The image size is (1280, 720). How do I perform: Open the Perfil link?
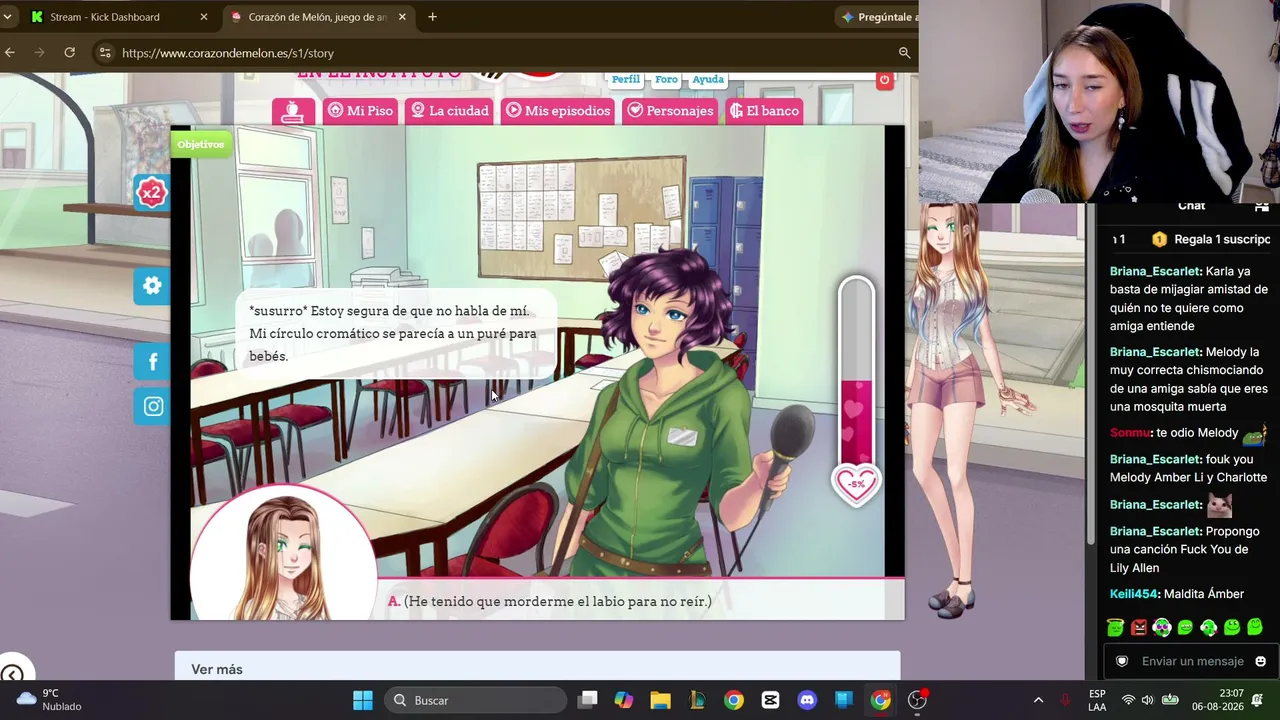click(625, 79)
